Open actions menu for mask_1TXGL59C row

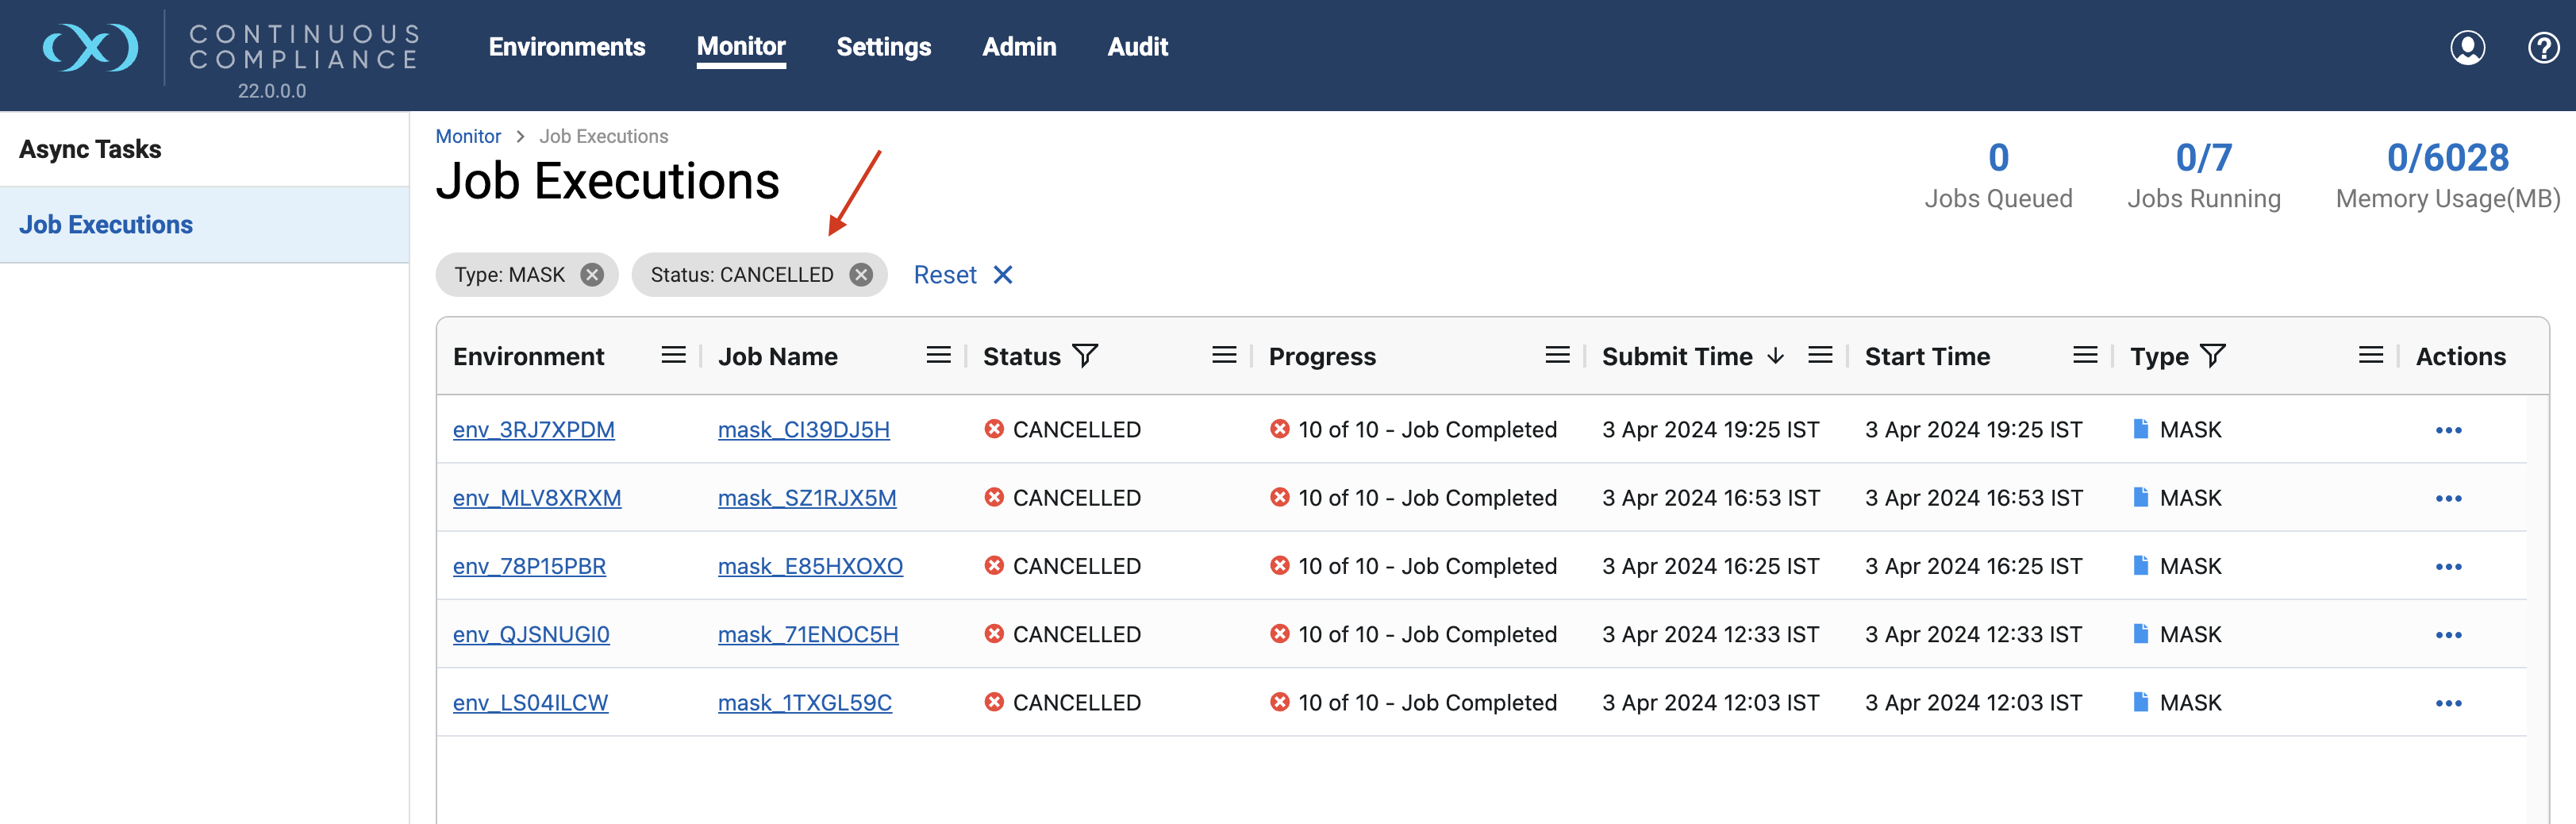2449,703
